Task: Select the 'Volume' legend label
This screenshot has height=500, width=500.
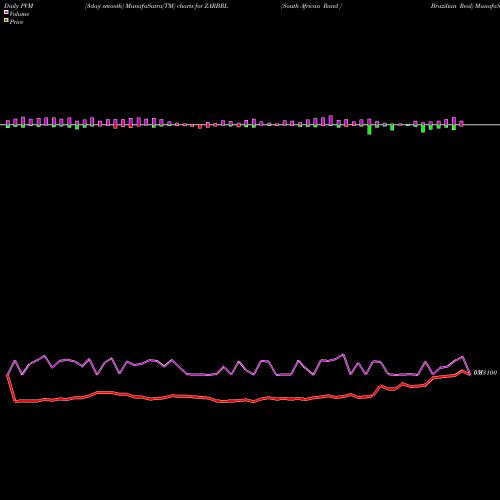Action: point(19,14)
